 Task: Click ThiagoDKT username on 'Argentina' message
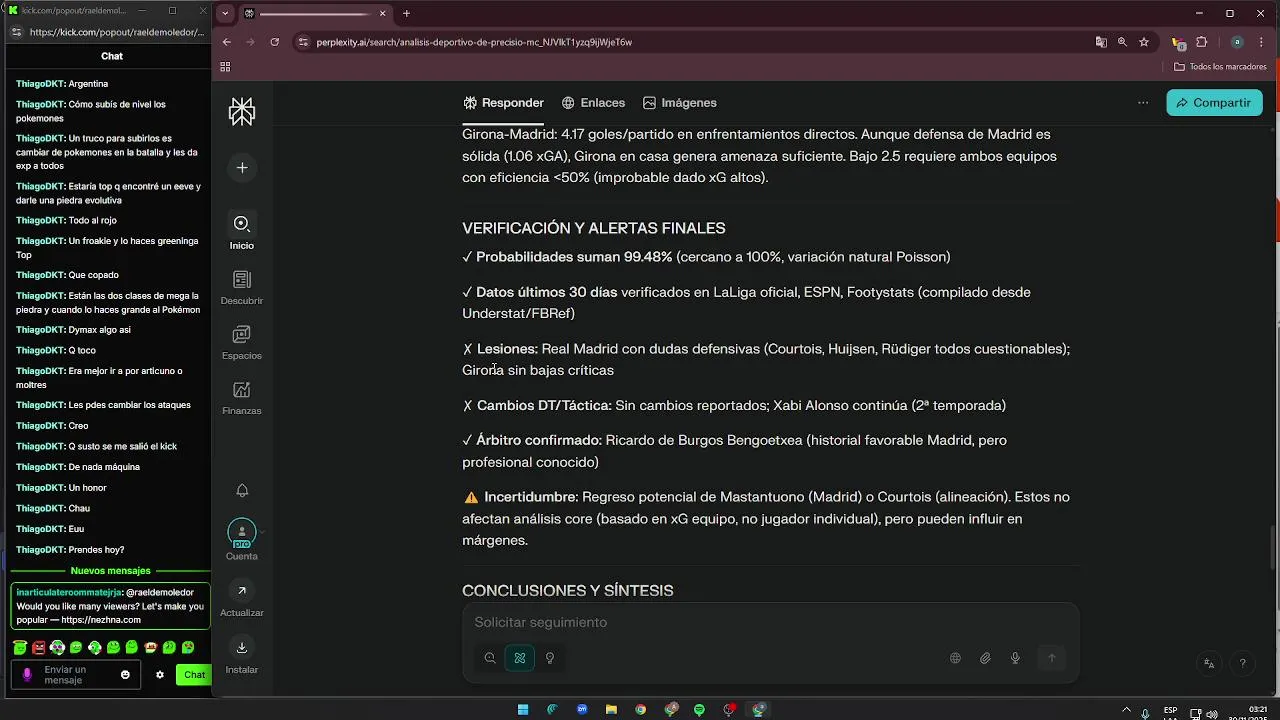point(40,84)
